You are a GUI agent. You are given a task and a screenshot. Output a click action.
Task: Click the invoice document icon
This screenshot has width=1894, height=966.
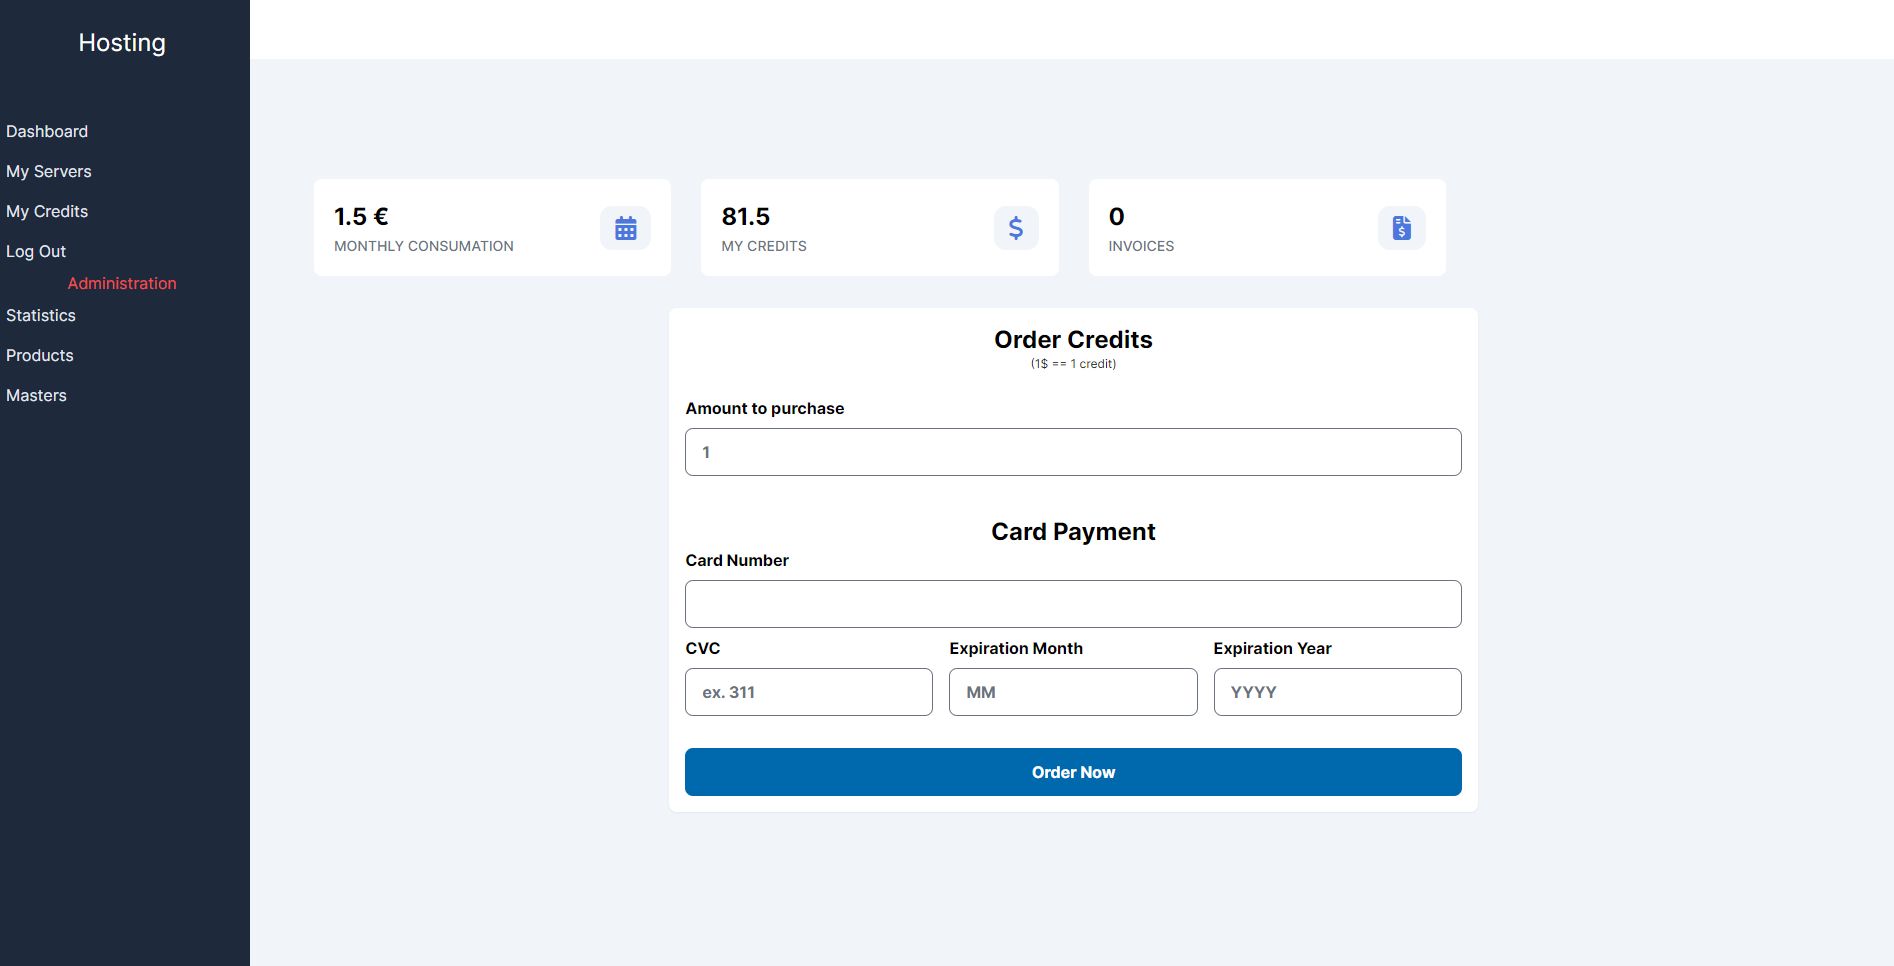coord(1401,228)
